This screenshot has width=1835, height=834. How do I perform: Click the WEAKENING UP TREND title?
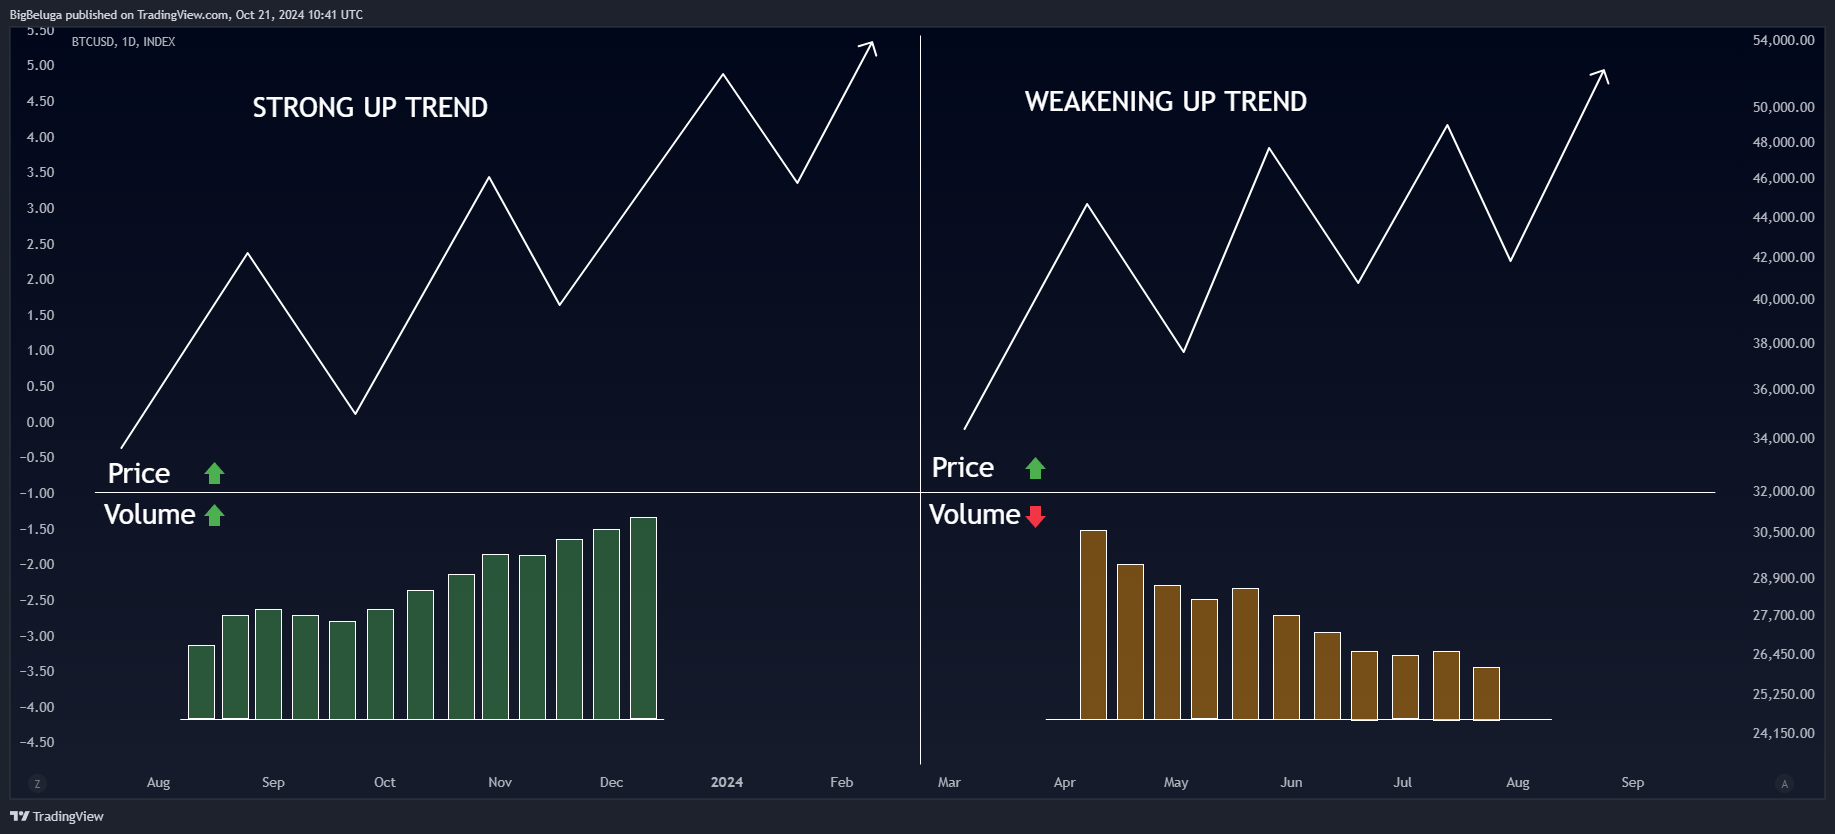[1166, 101]
